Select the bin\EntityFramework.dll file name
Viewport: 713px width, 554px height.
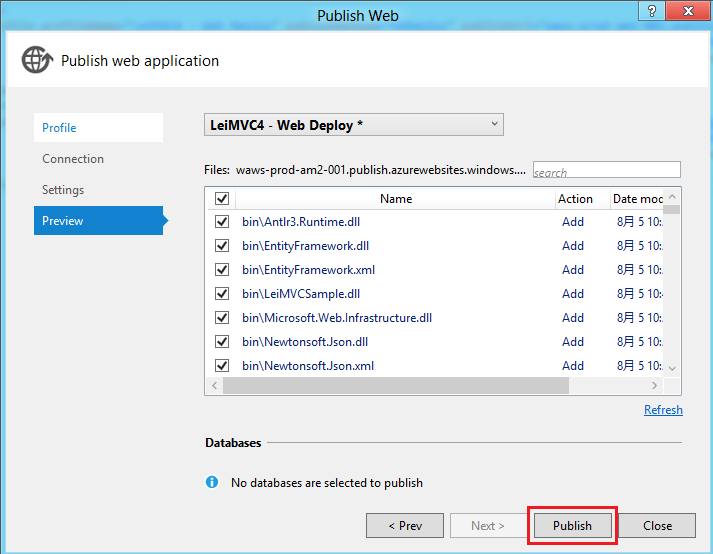tap(306, 246)
